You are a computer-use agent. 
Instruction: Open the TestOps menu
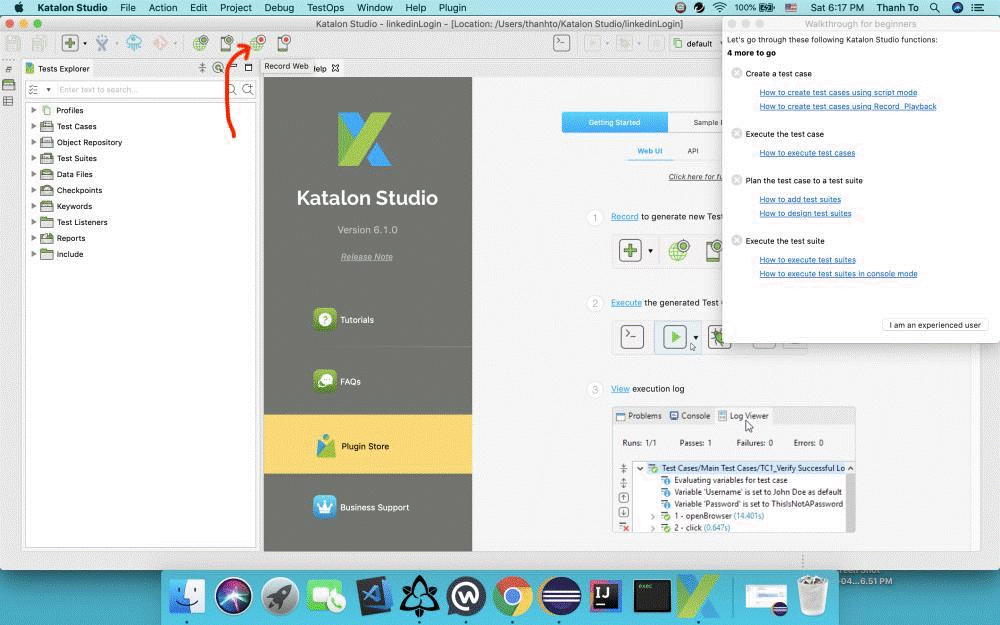(x=325, y=8)
